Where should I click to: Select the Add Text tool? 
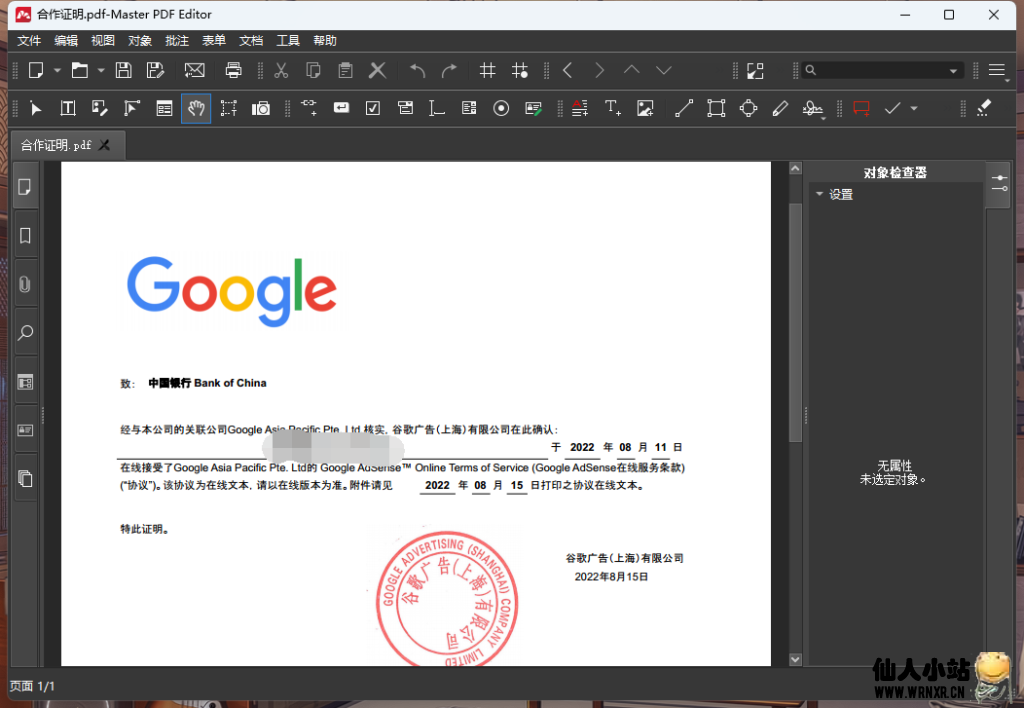612,108
